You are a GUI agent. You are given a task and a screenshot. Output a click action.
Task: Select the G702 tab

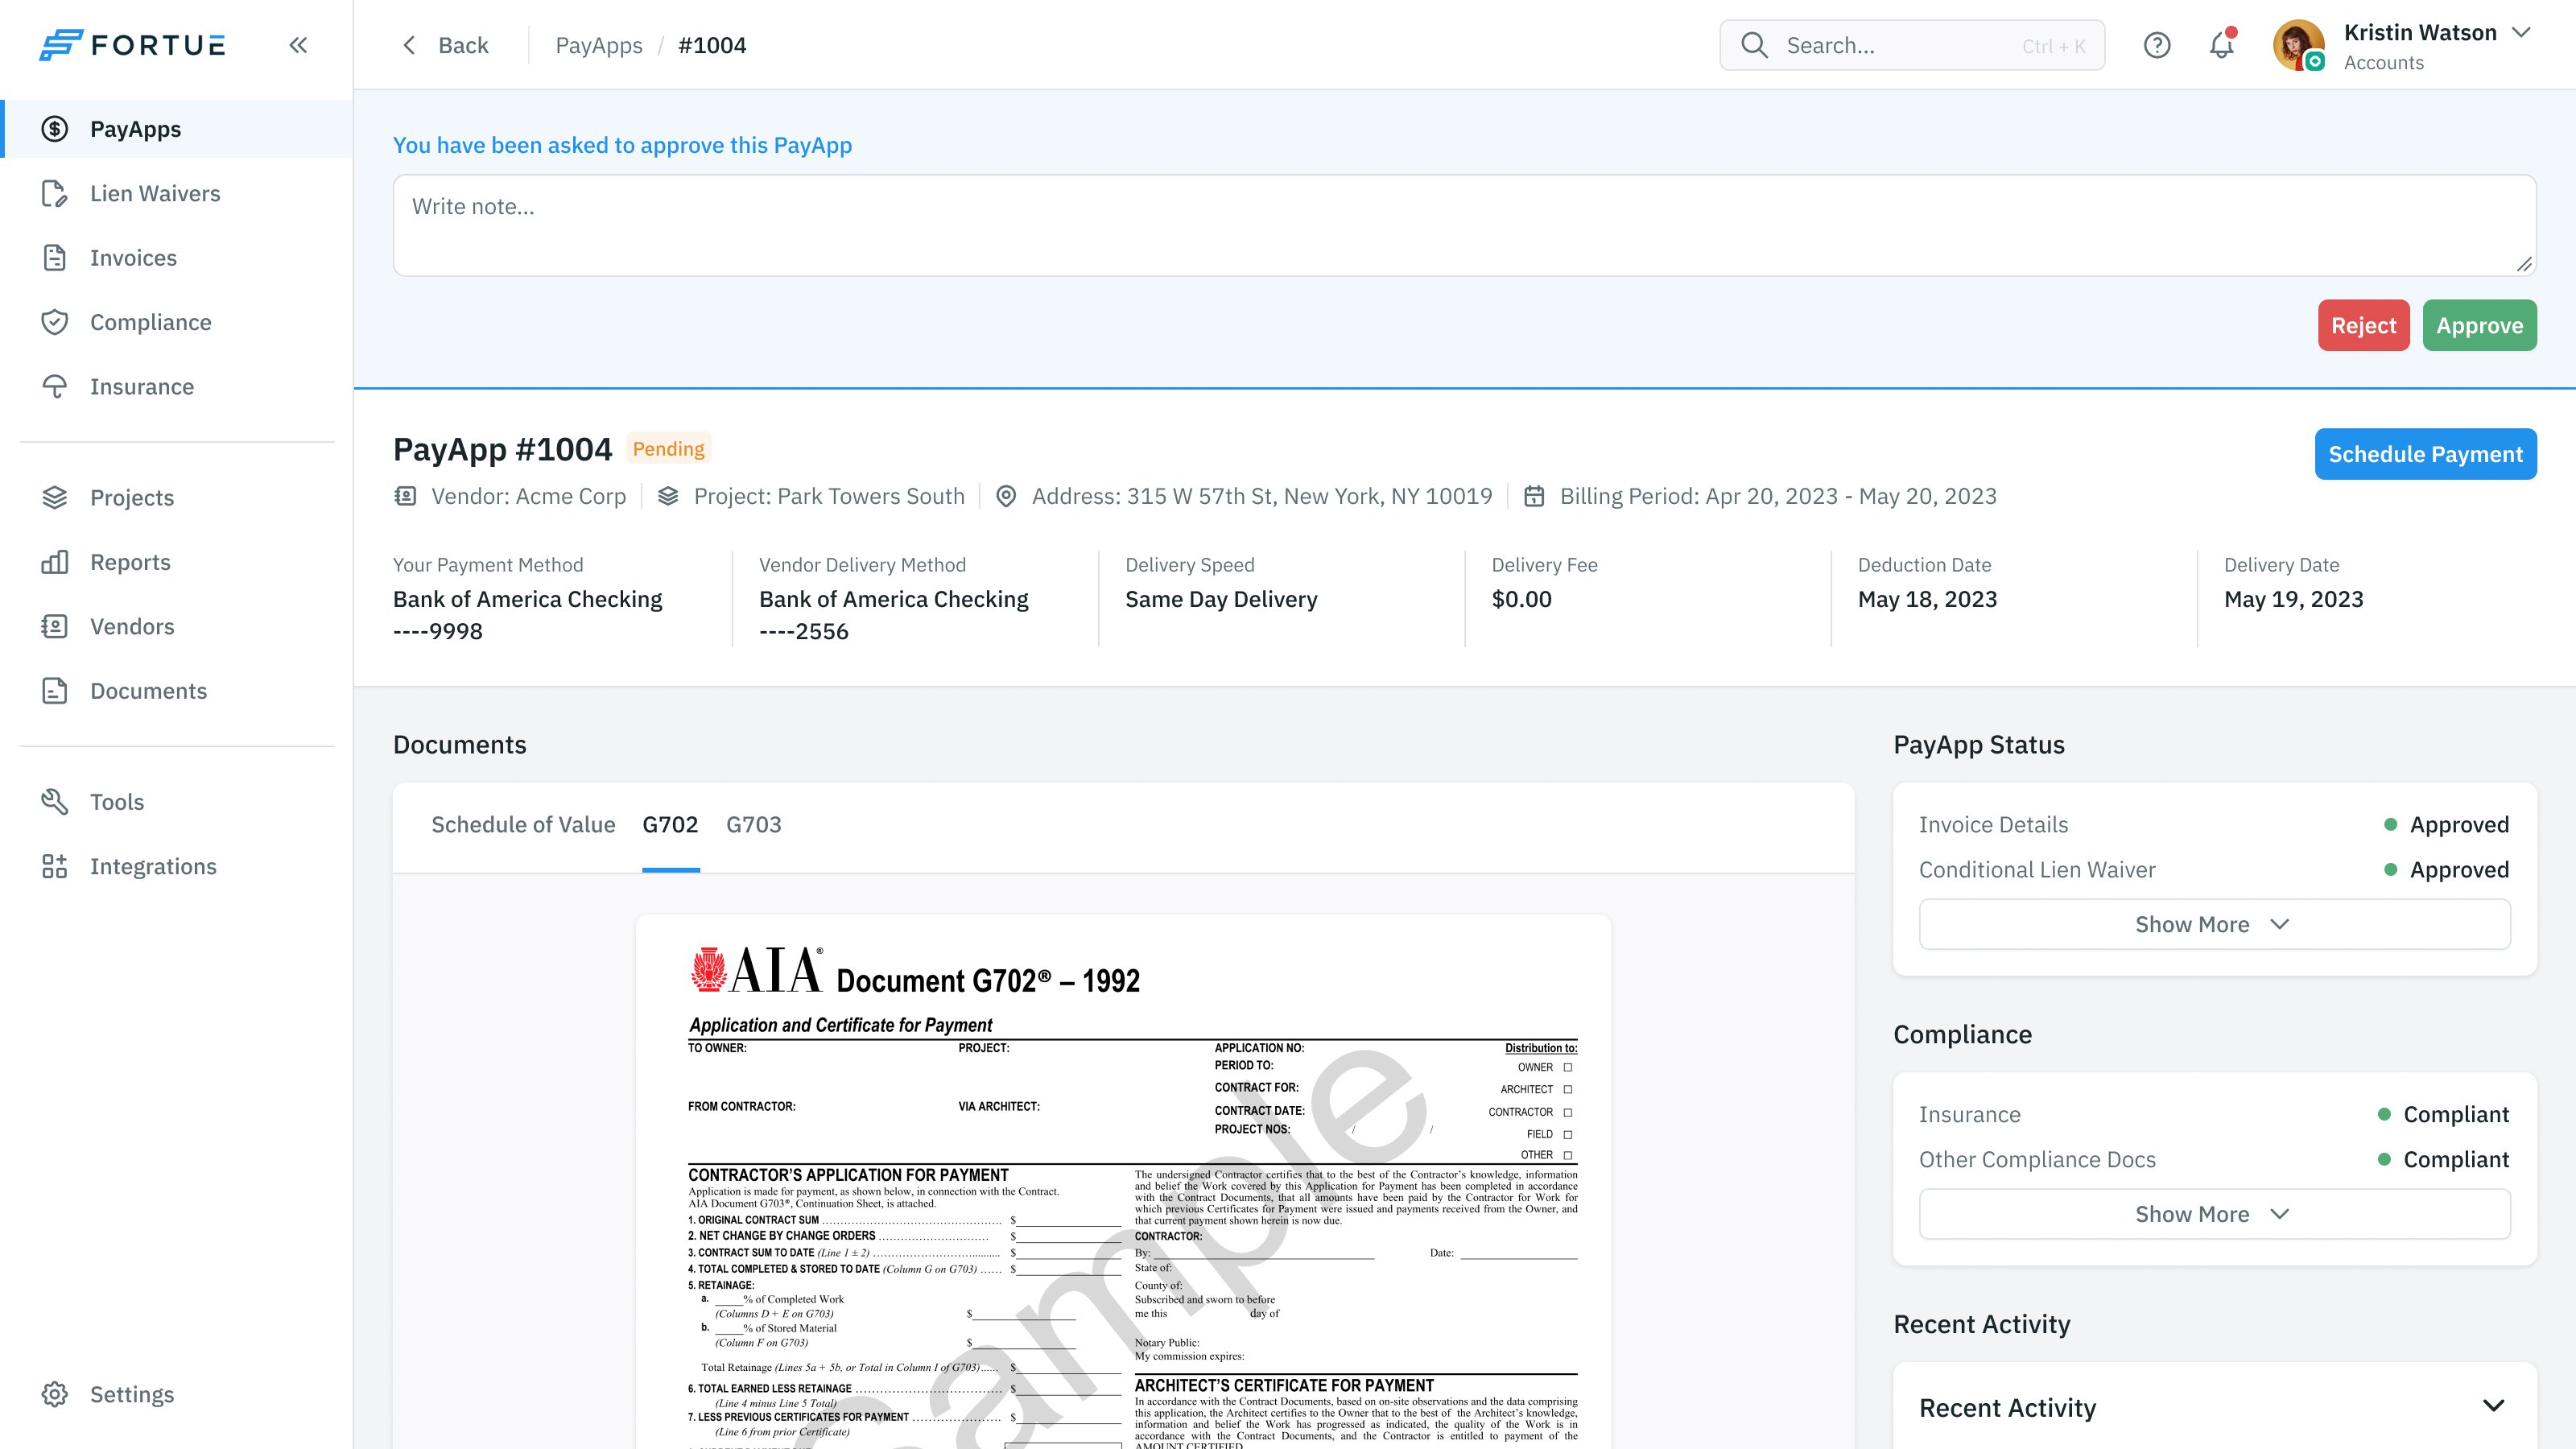(x=670, y=825)
